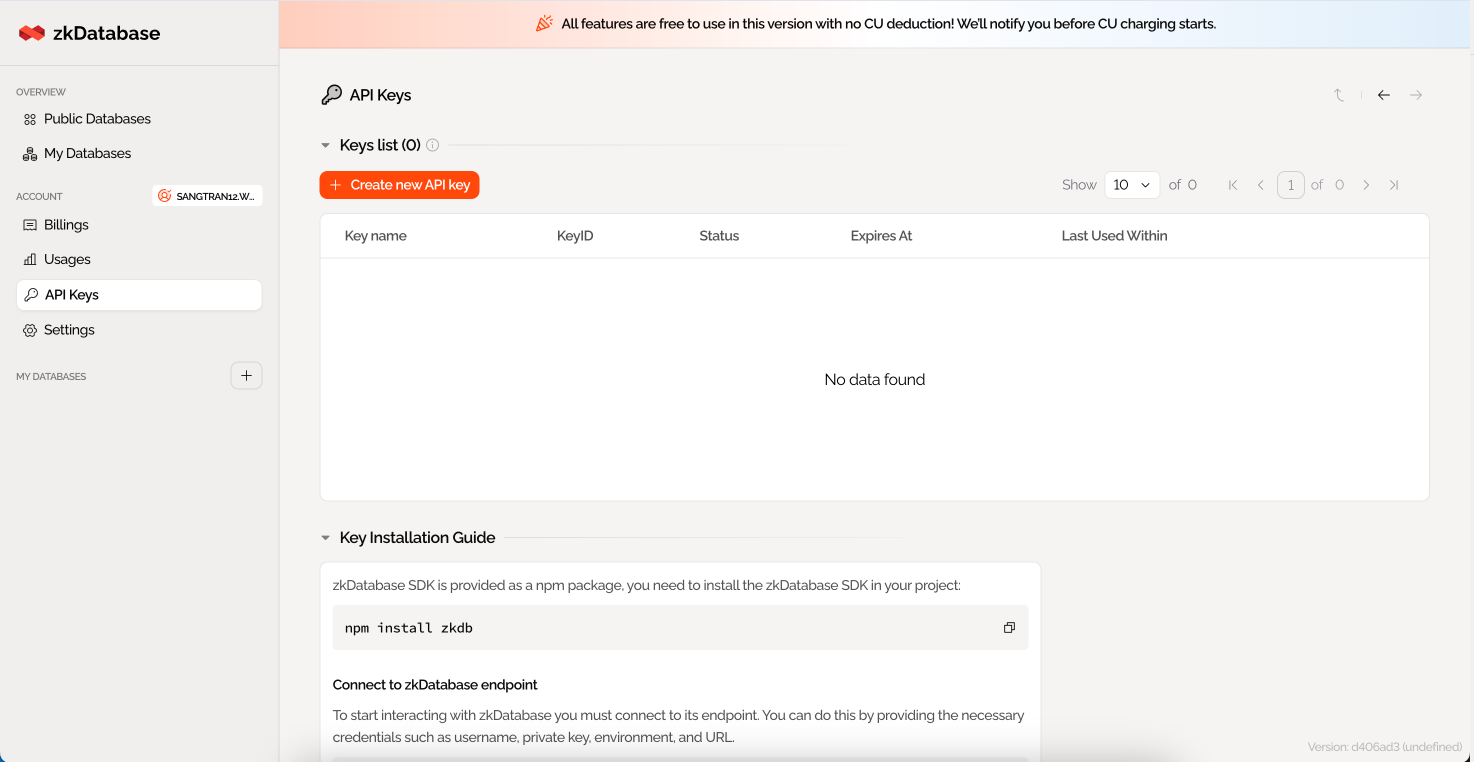The width and height of the screenshot is (1474, 762).
Task: Click the page number input field
Action: [x=1291, y=185]
